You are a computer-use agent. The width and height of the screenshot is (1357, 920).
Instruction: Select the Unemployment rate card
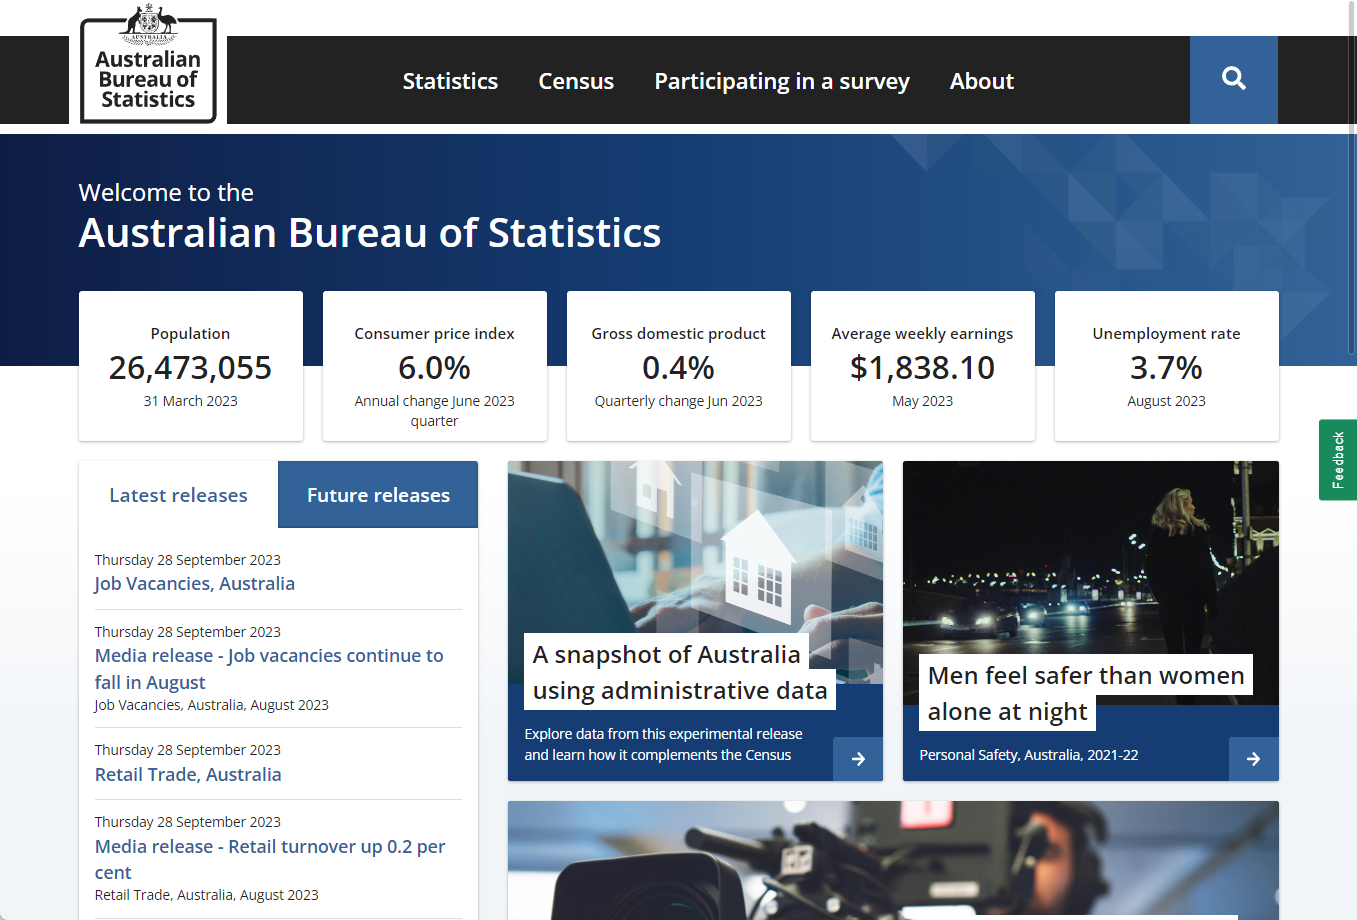(1167, 366)
